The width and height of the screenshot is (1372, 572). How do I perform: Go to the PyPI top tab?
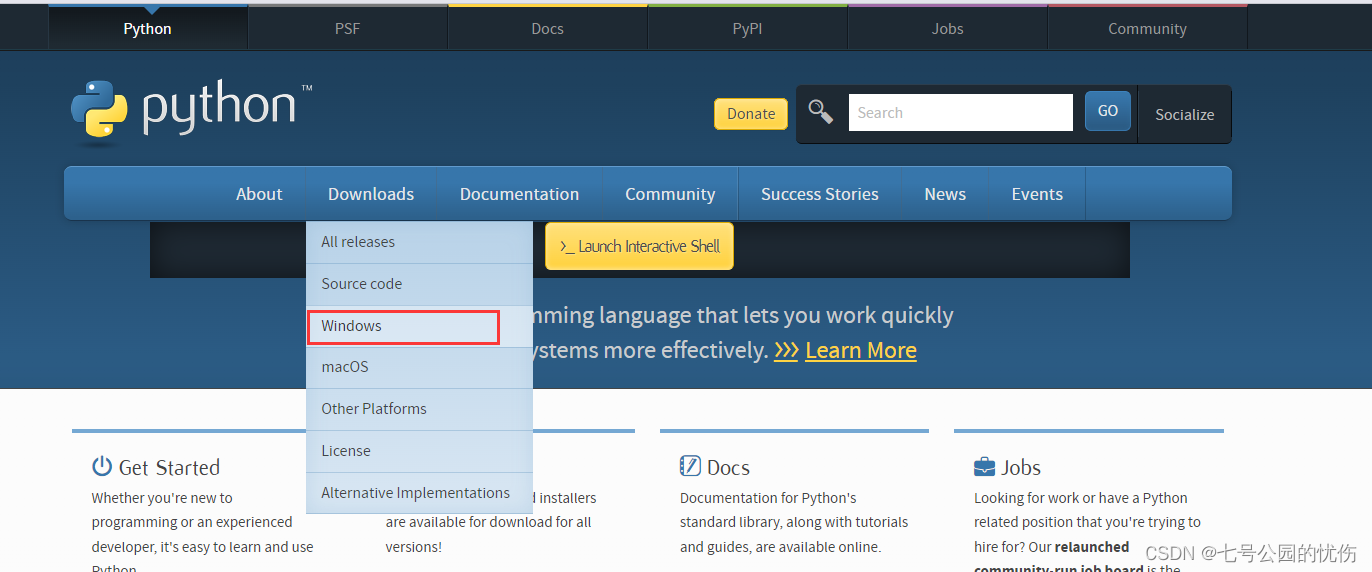click(748, 28)
